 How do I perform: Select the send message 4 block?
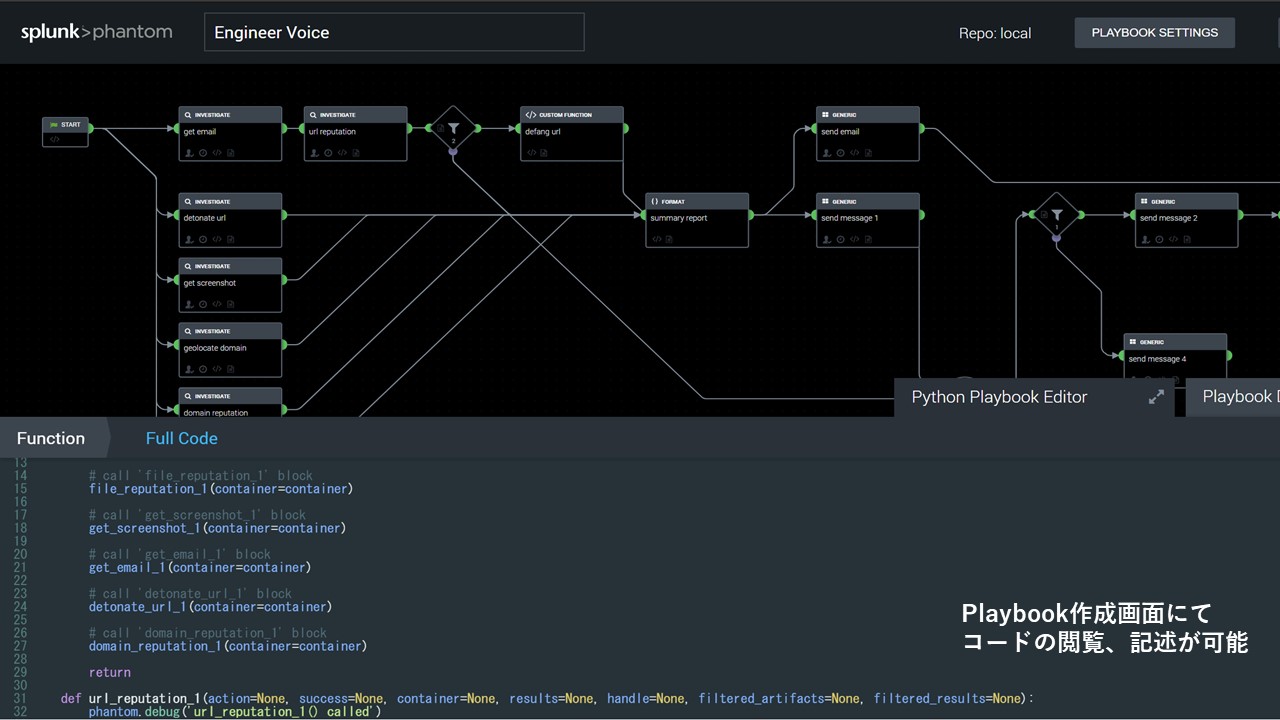(x=1175, y=357)
